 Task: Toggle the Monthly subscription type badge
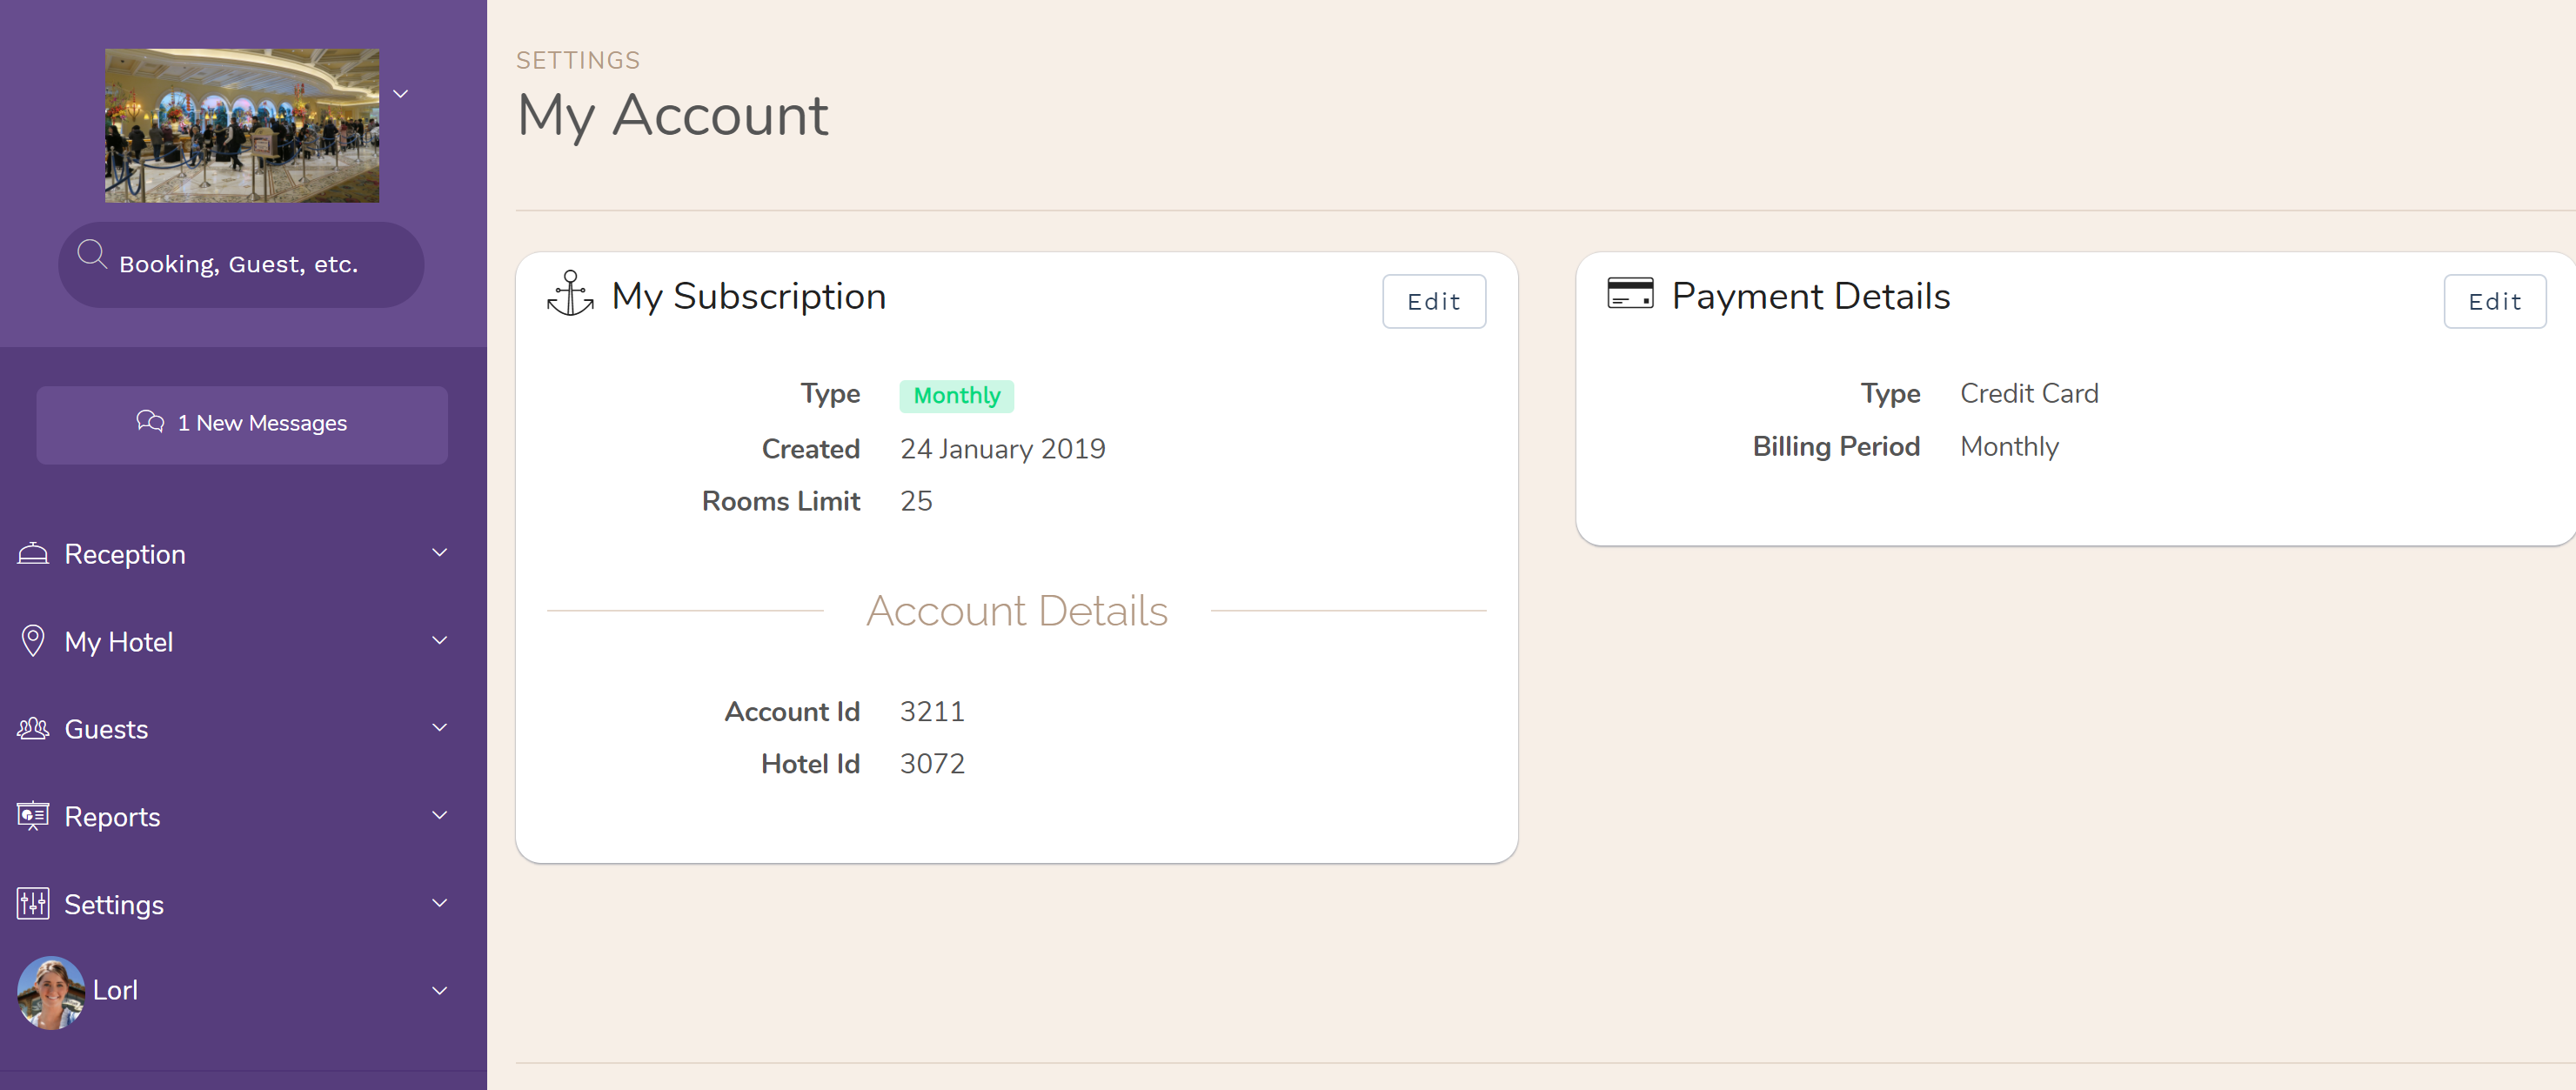(958, 394)
